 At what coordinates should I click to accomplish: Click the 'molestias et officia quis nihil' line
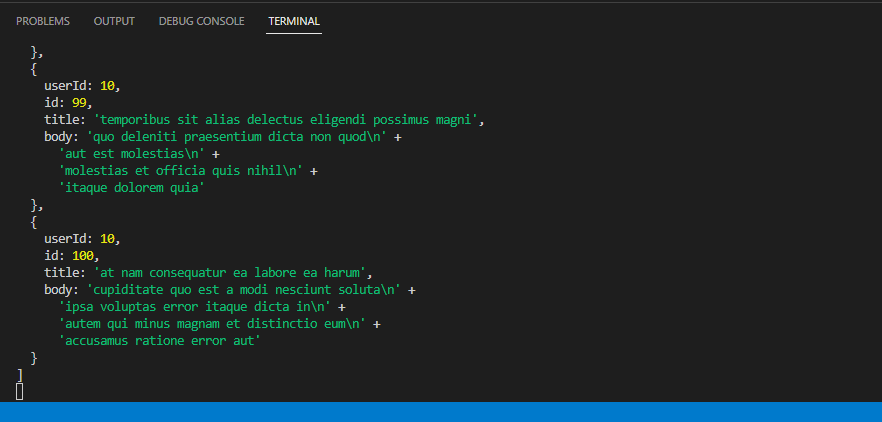click(x=181, y=171)
